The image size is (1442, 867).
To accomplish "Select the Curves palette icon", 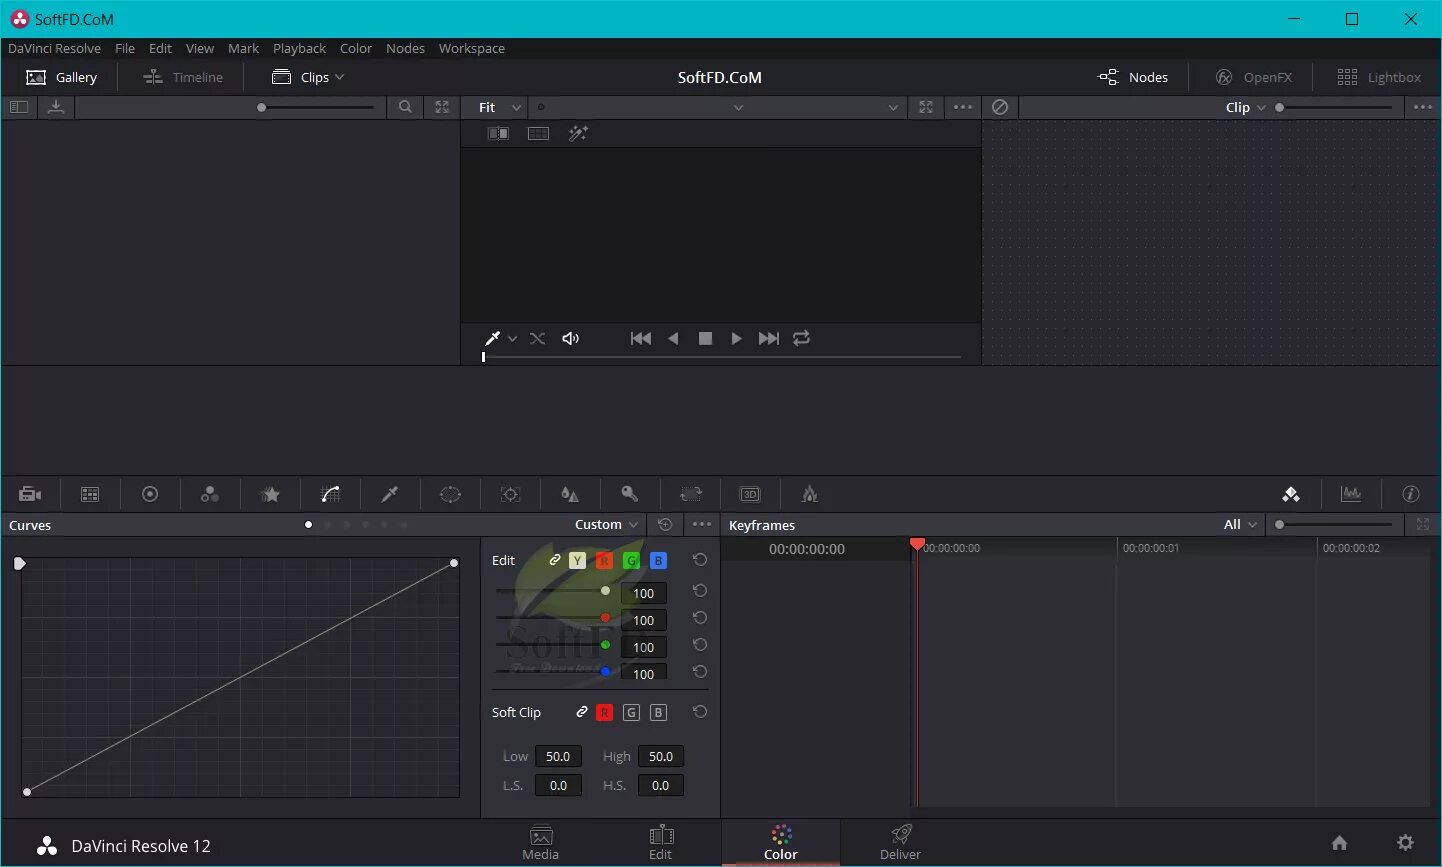I will (330, 494).
